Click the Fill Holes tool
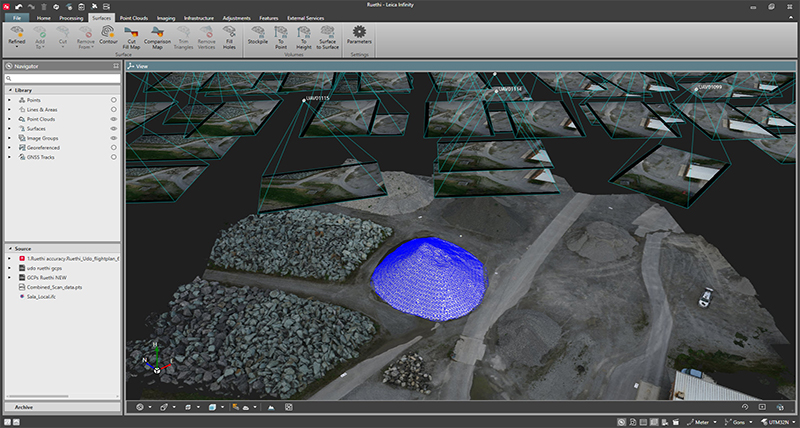The width and height of the screenshot is (800, 428). pos(231,37)
